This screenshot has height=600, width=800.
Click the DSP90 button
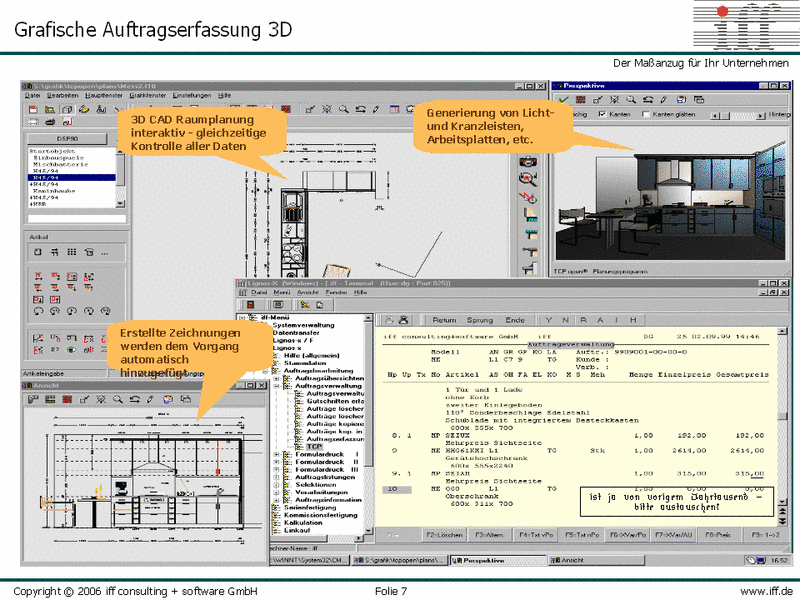67,139
